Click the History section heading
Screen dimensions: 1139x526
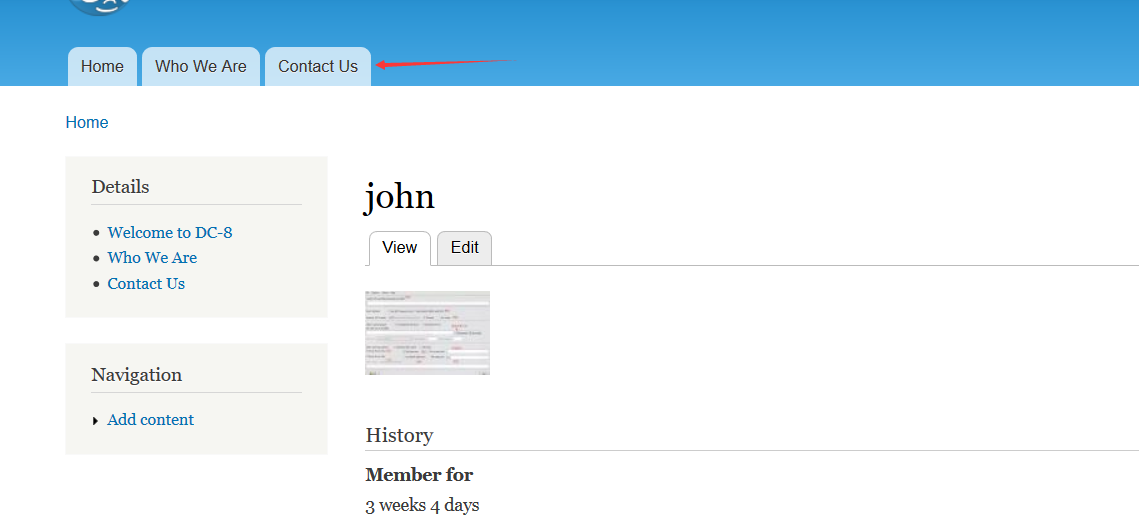pos(399,435)
